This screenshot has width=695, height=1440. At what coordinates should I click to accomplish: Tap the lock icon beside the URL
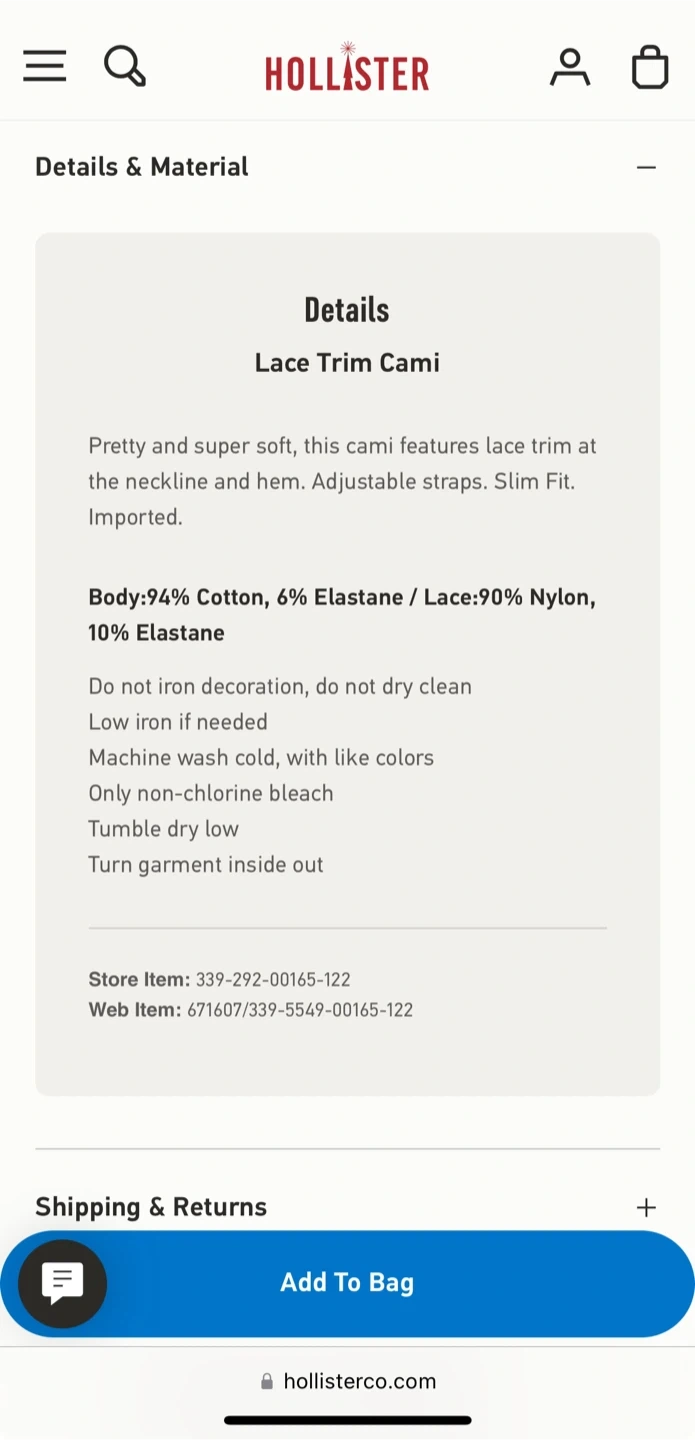pyautogui.click(x=267, y=1381)
